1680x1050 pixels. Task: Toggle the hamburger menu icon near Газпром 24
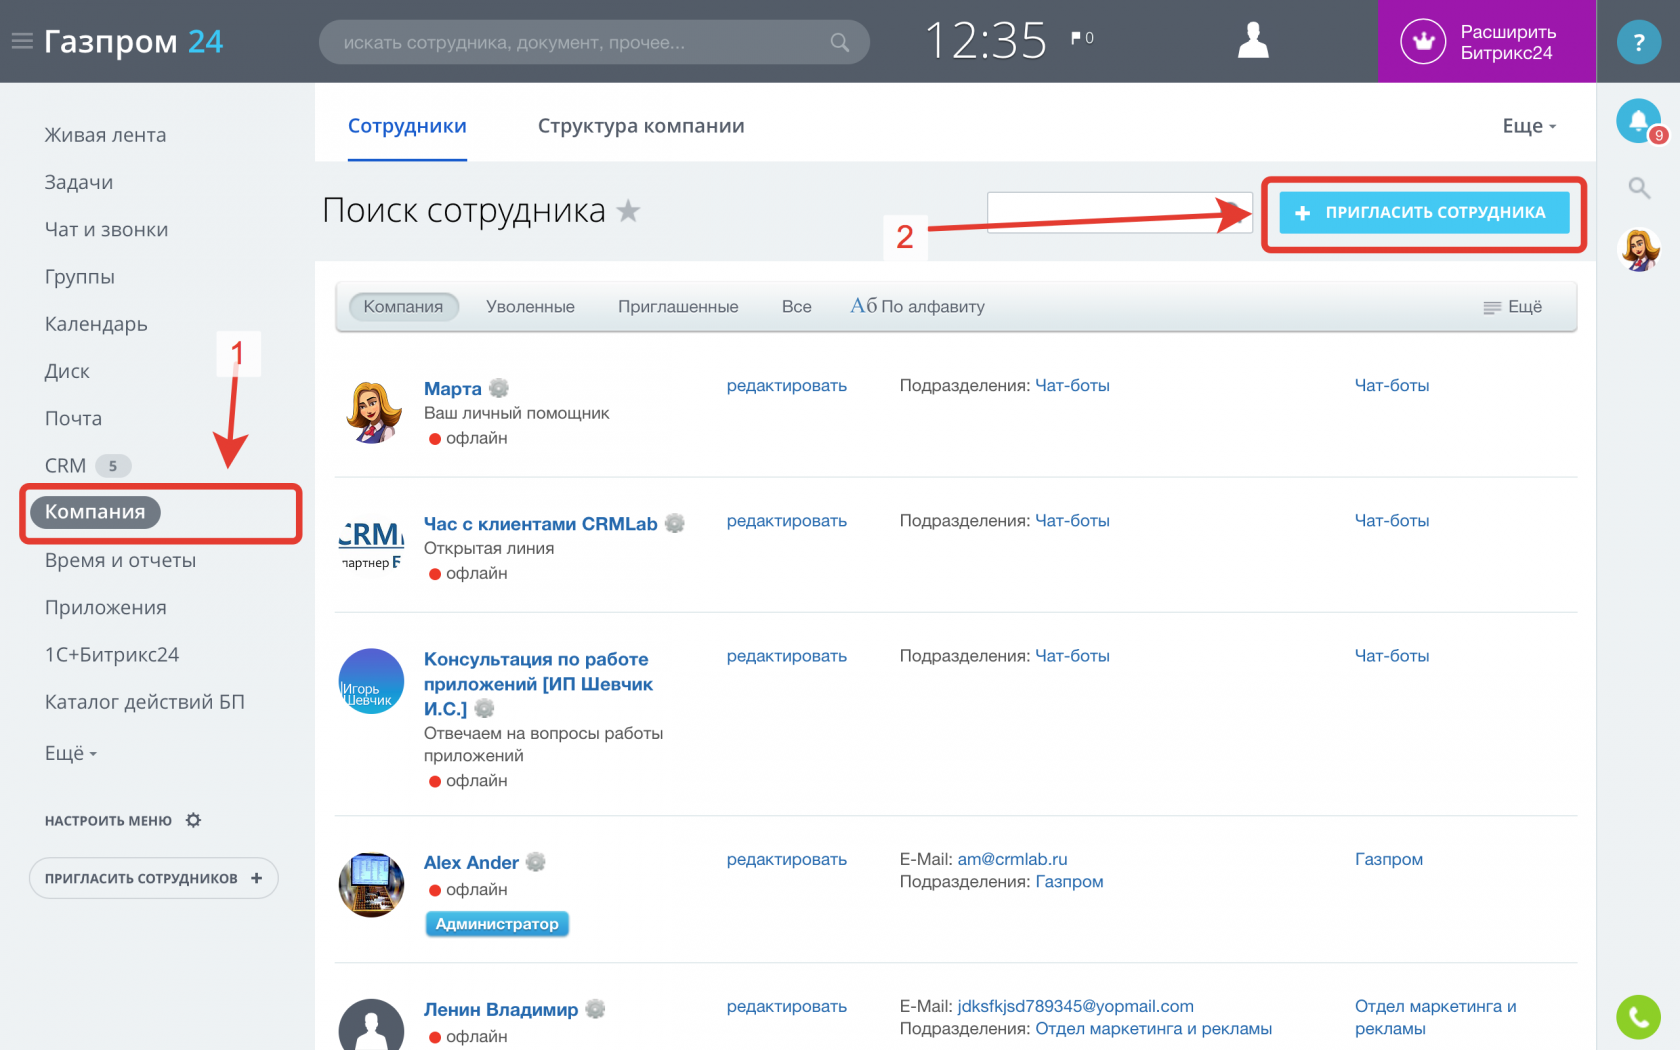(21, 42)
